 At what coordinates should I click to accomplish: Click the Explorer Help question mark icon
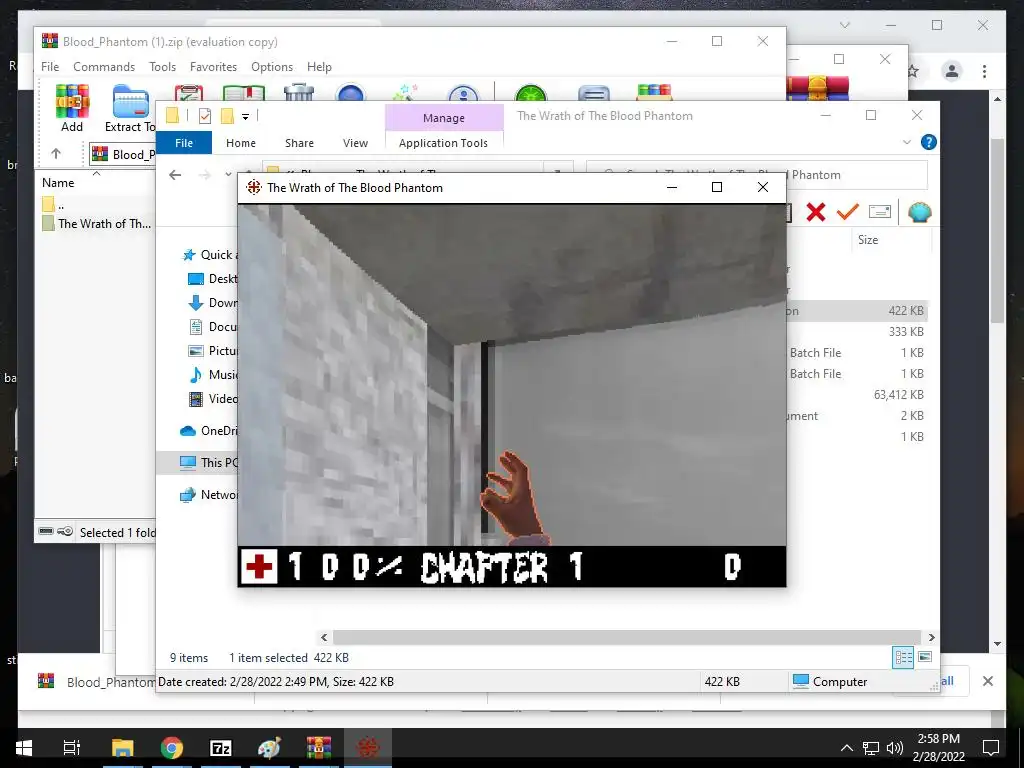pos(928,142)
